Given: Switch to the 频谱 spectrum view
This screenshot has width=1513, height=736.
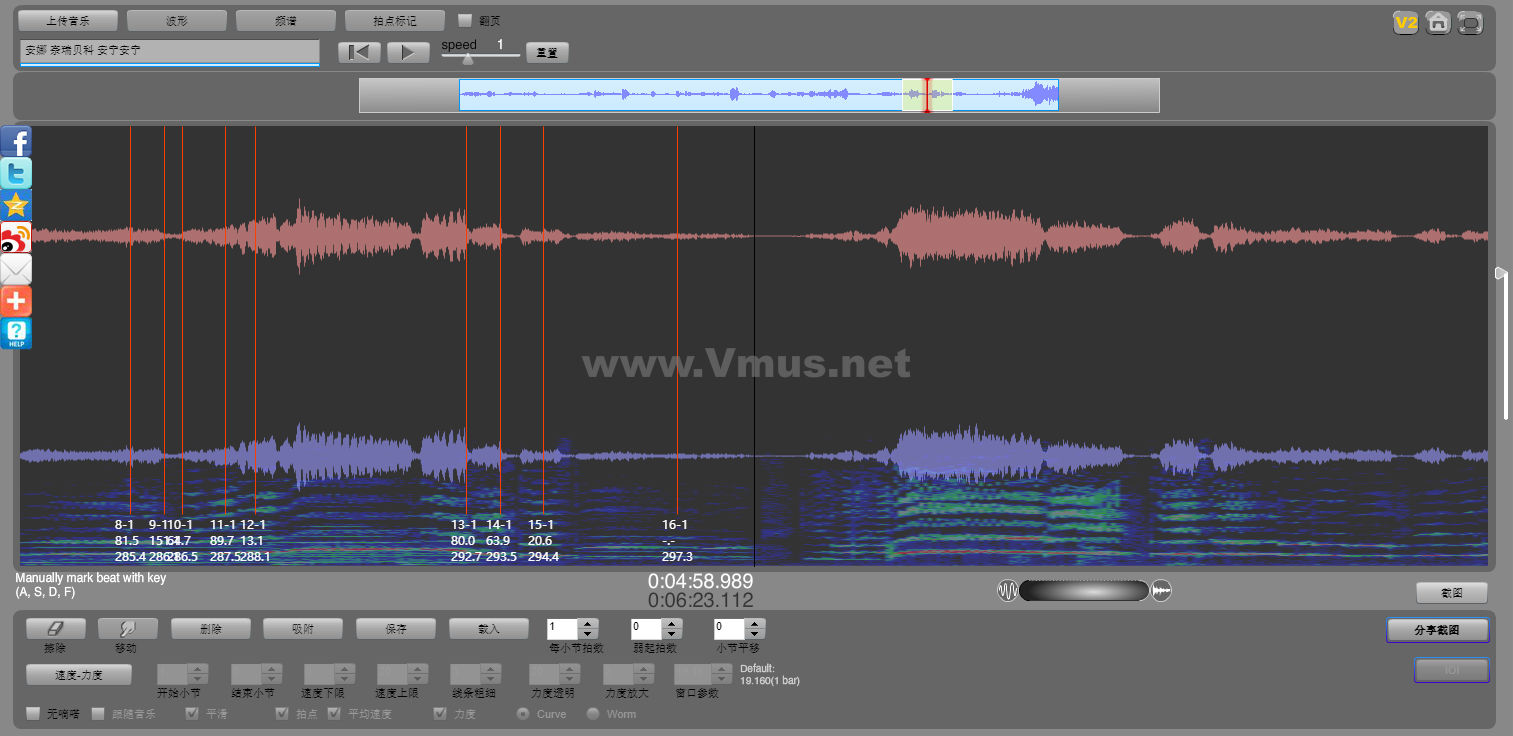Looking at the screenshot, I should [x=286, y=21].
